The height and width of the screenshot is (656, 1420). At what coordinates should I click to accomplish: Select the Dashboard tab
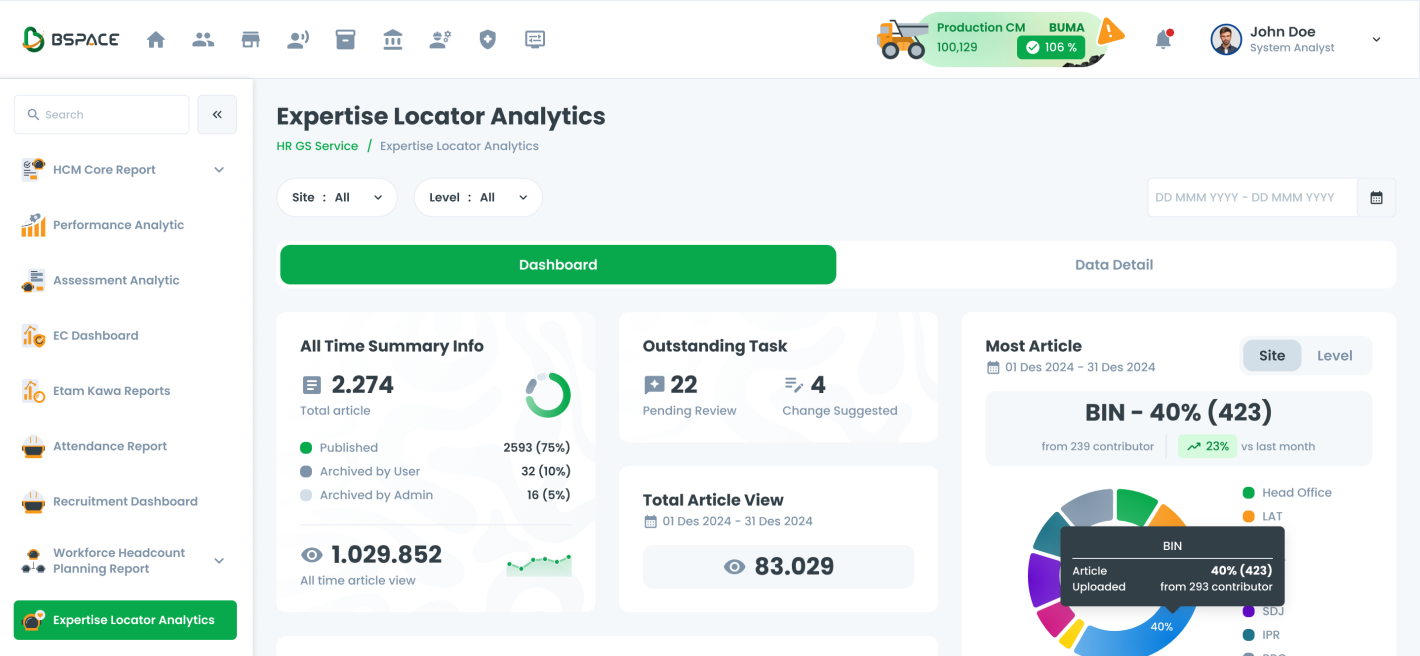tap(558, 265)
